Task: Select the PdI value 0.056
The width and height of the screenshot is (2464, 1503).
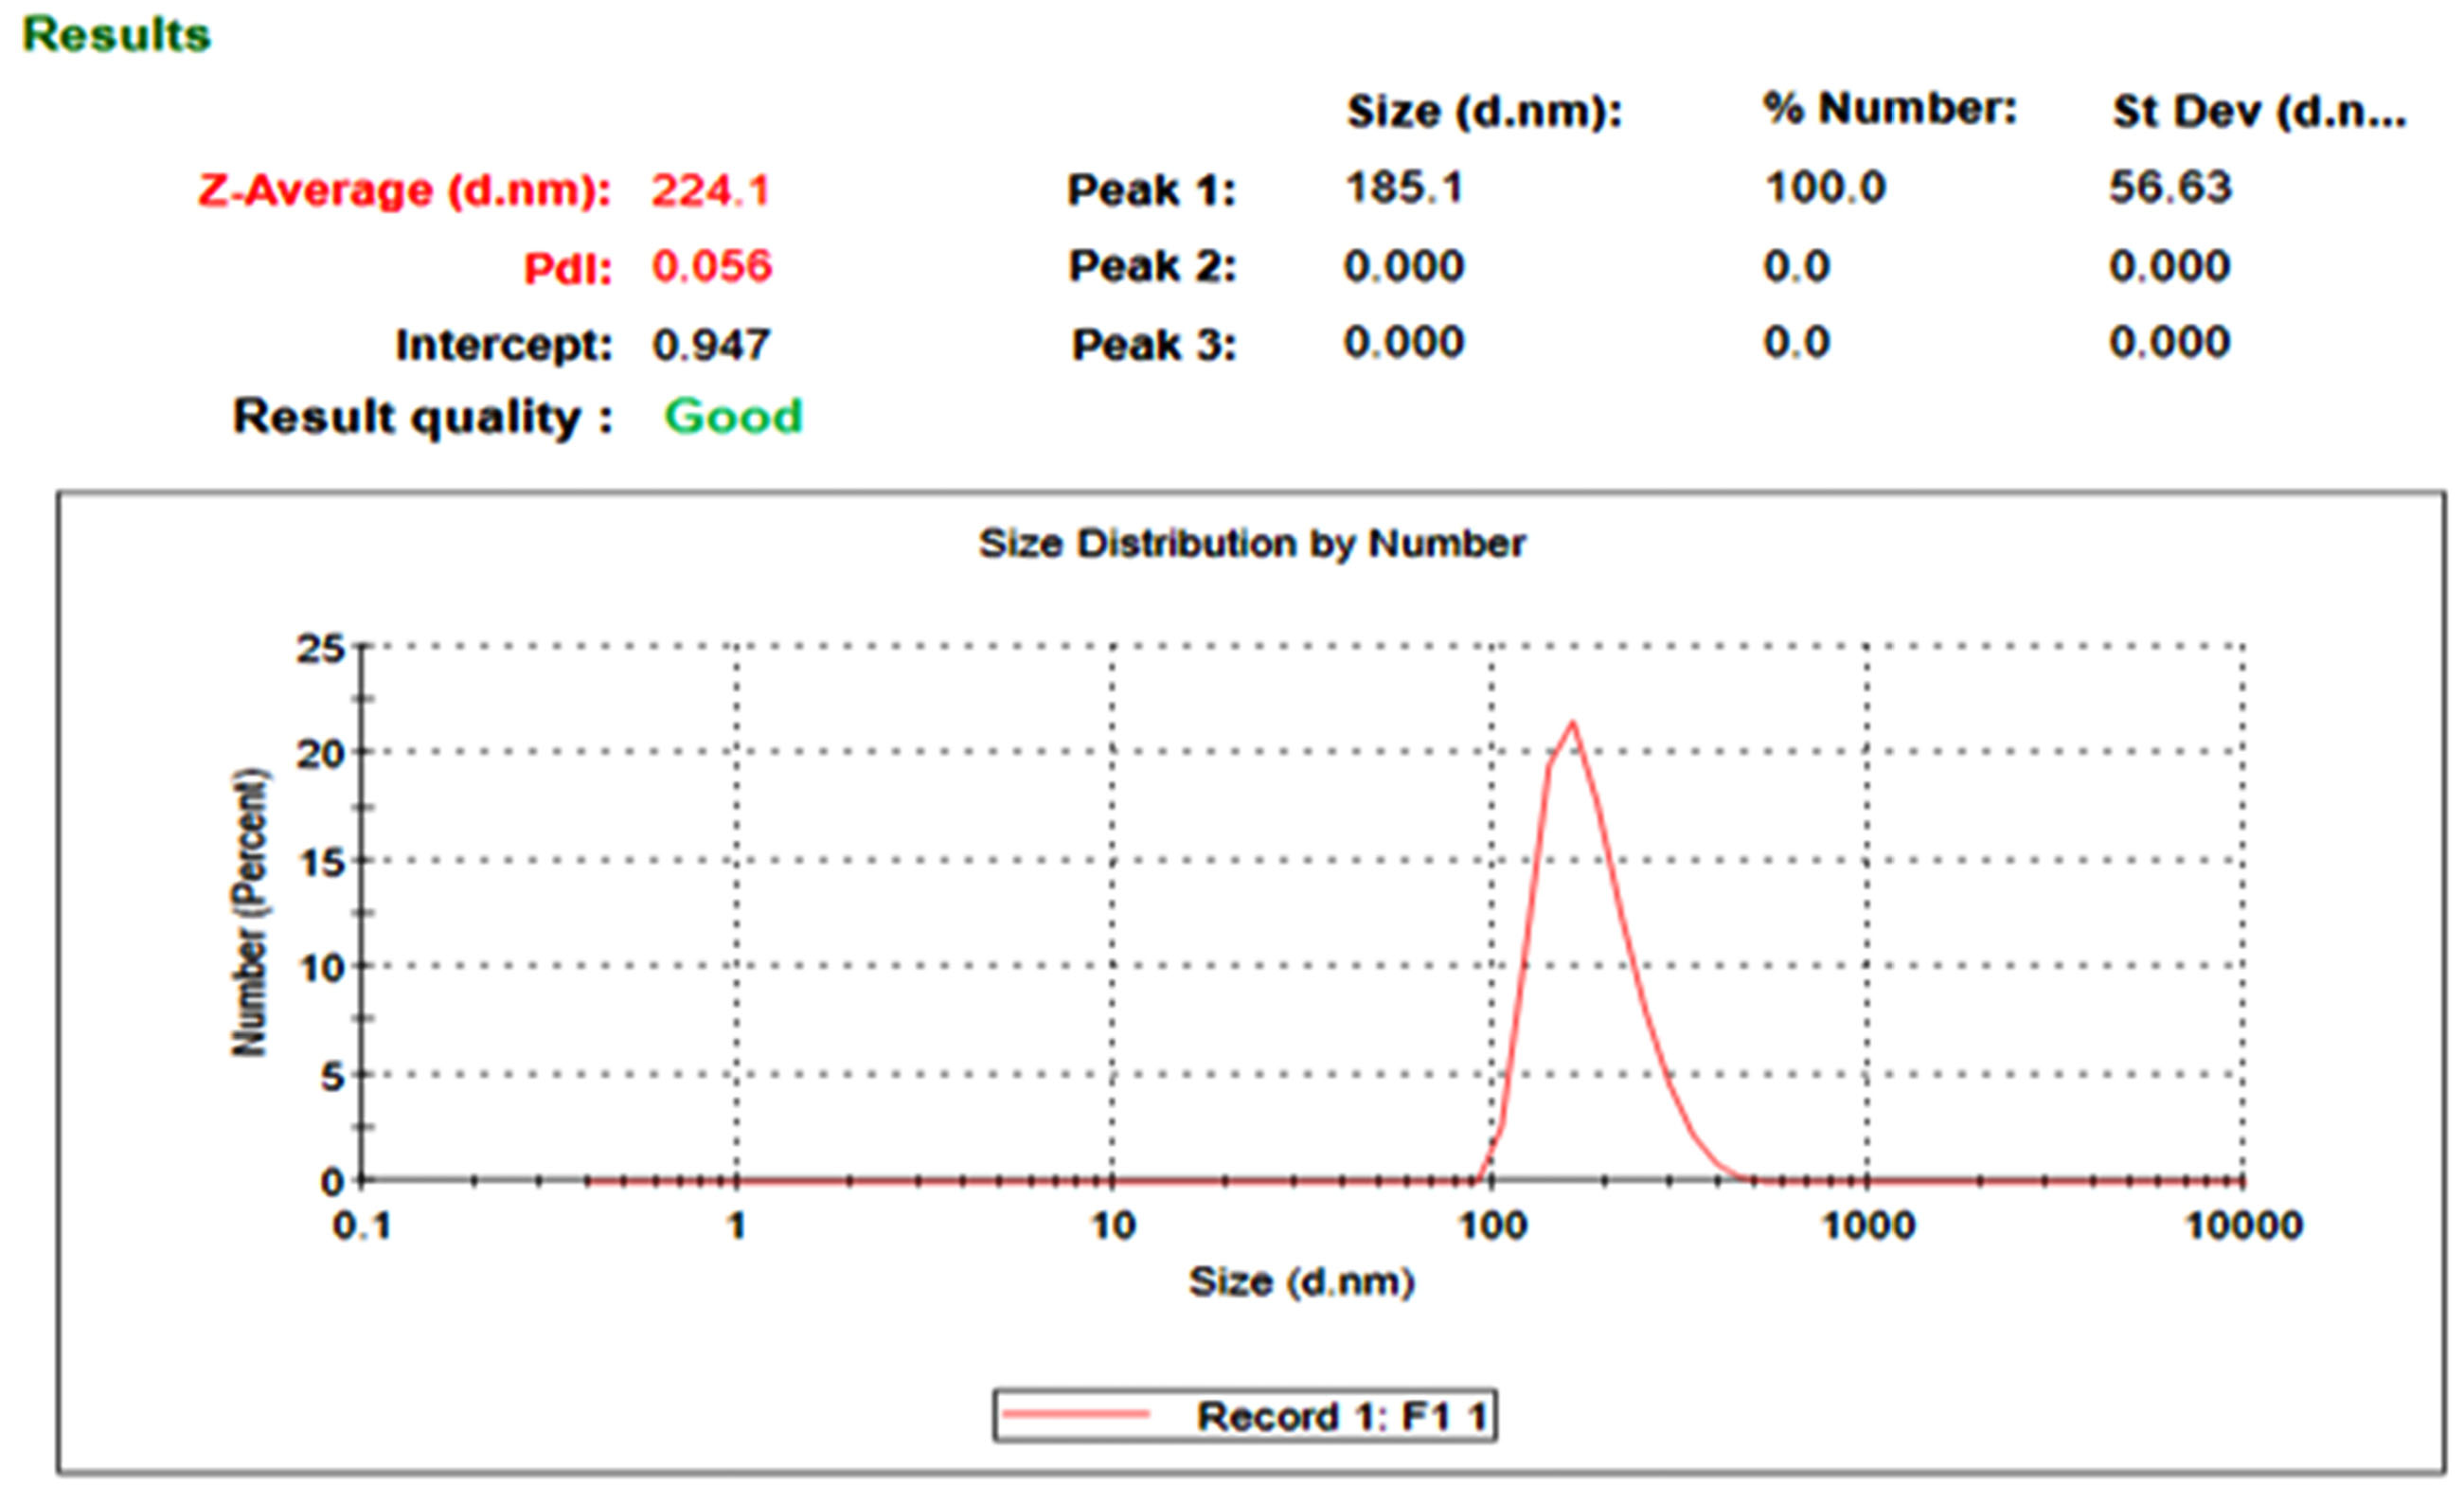Action: 711,266
